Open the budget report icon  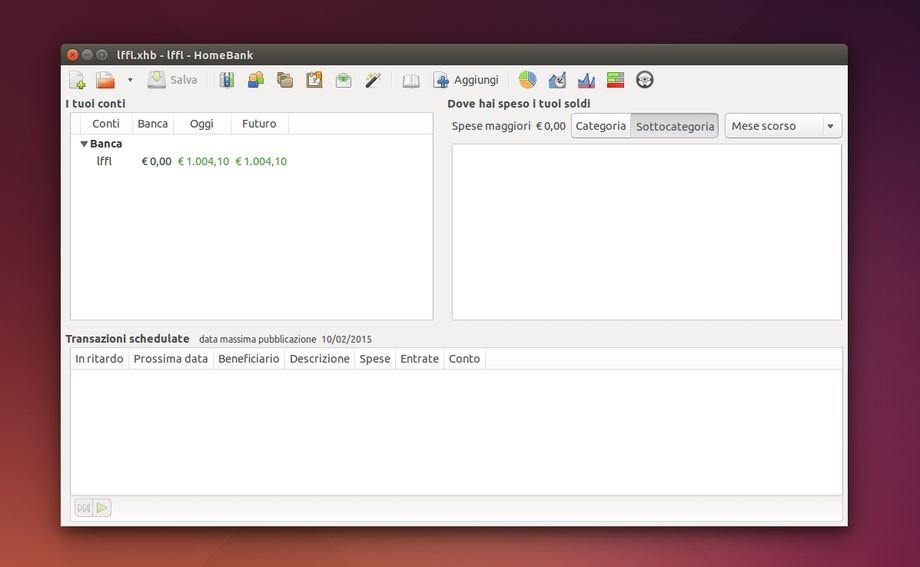pos(615,80)
